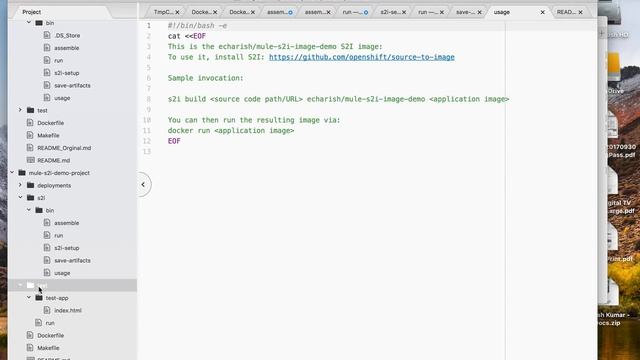Click the folder icon of mule-s2i-demo-project
Image resolution: width=640 pixels, height=360 pixels.
click(22, 173)
